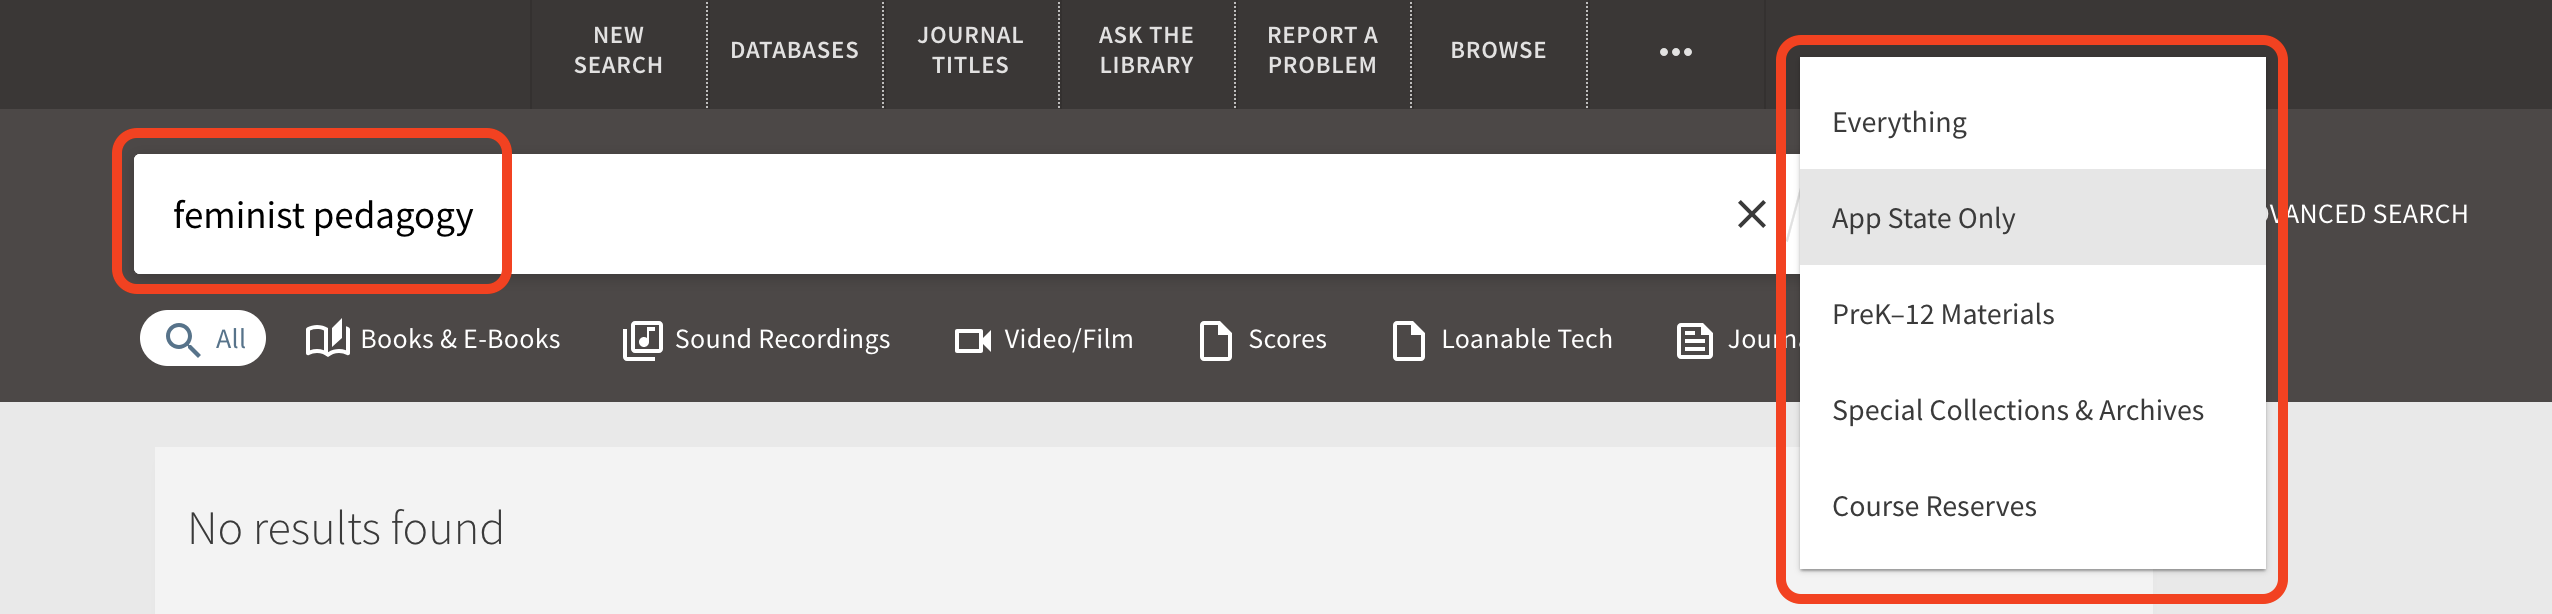This screenshot has height=614, width=2552.
Task: Select App State Only search scope
Action: [x=1923, y=218]
